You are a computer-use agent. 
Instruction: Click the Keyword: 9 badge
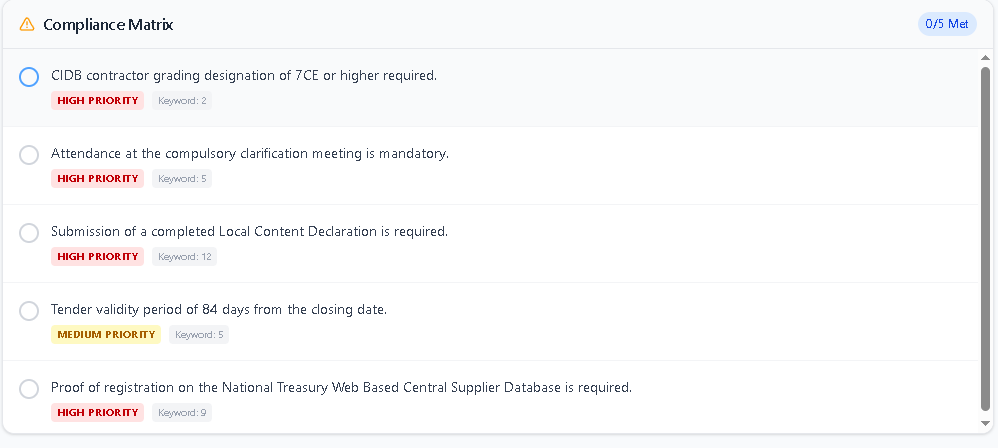click(182, 413)
